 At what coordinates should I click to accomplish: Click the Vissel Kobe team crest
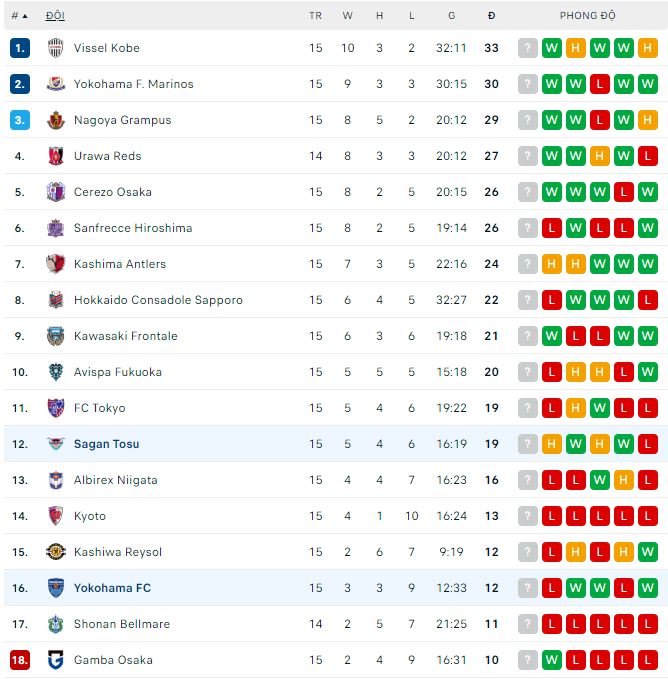pos(56,48)
